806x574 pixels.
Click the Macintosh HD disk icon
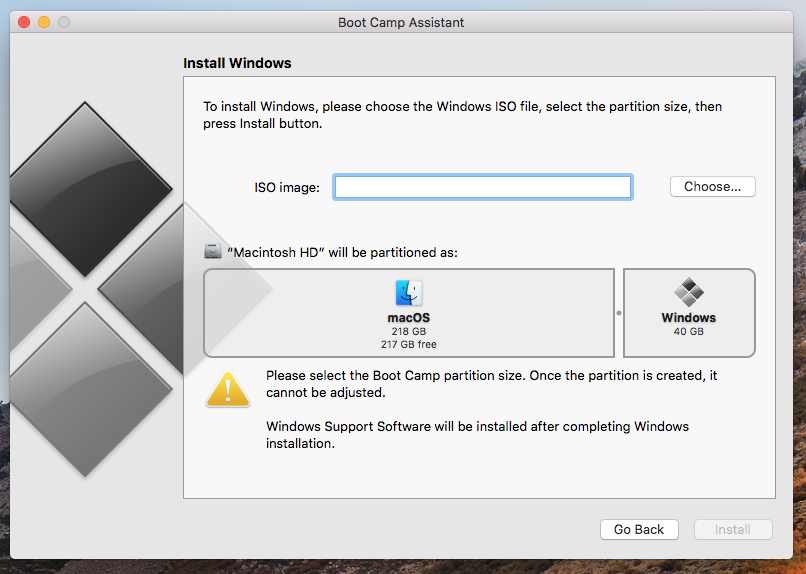coord(213,251)
